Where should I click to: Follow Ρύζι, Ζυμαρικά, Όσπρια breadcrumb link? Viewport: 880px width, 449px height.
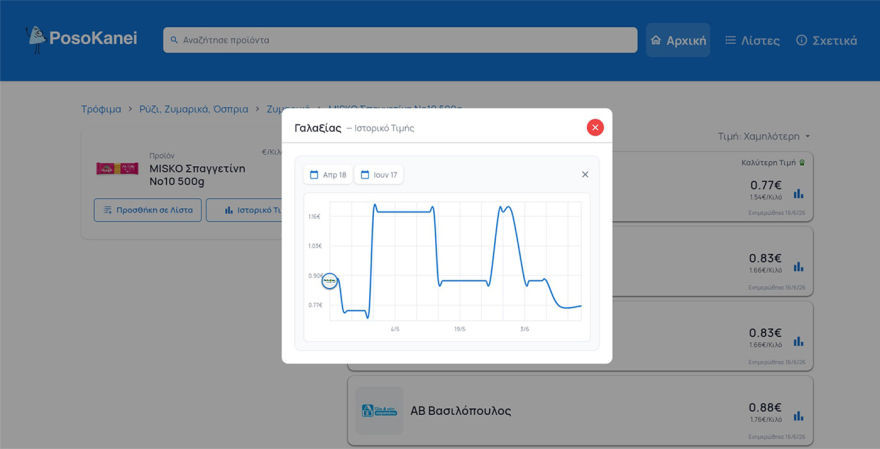(194, 109)
